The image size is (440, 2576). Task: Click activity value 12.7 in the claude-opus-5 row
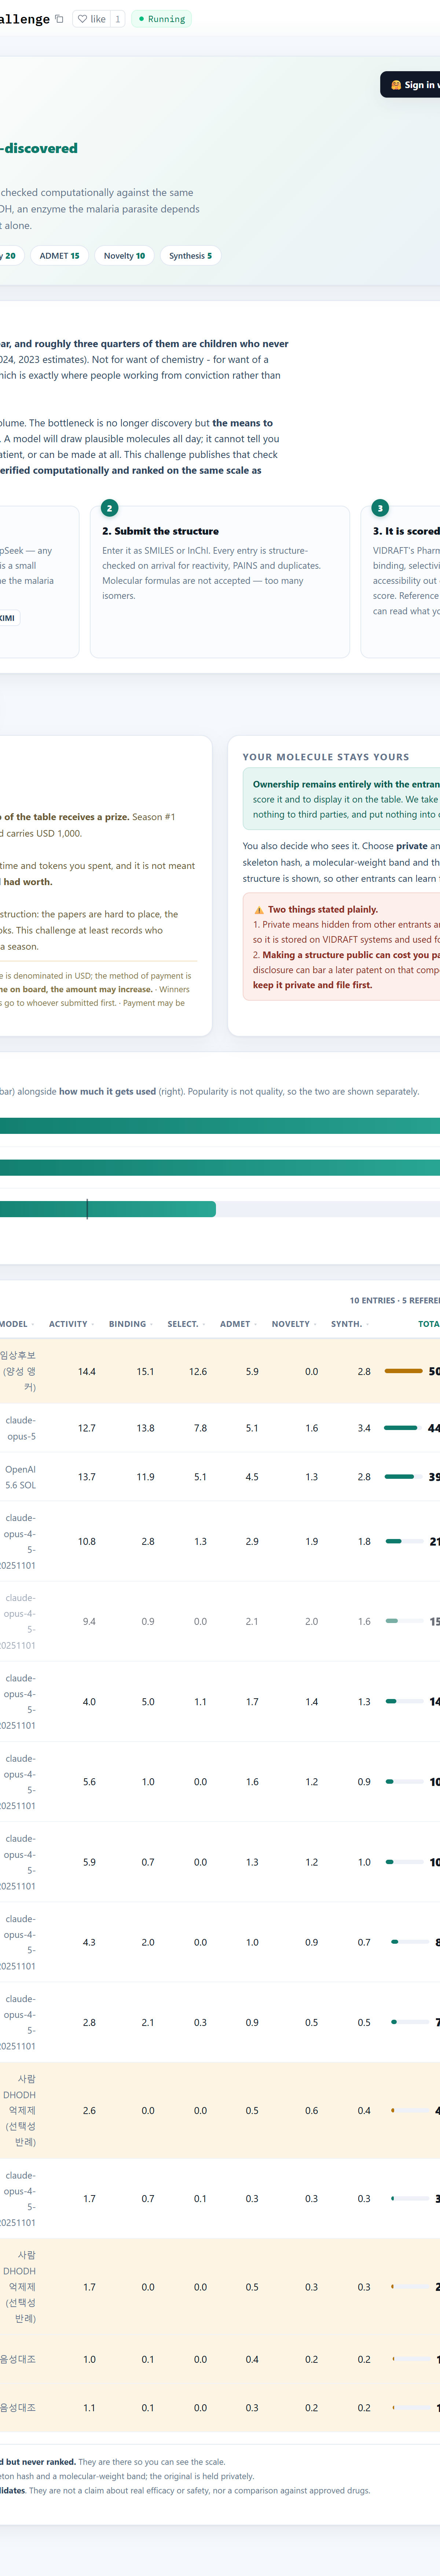87,1428
